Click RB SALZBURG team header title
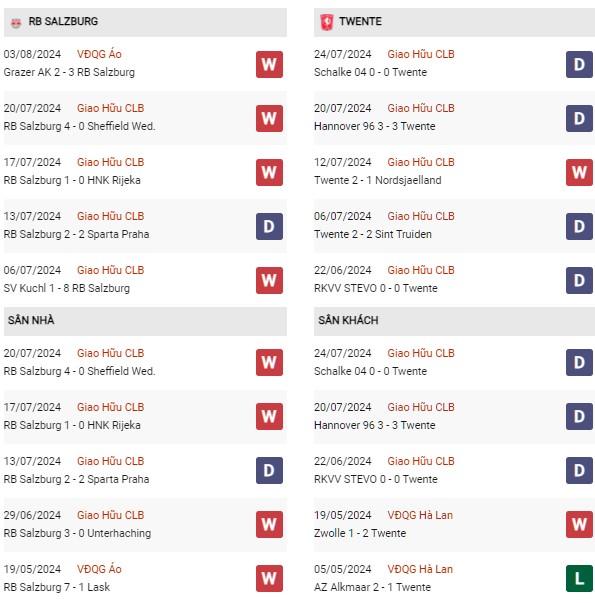595x603 pixels. [63, 22]
